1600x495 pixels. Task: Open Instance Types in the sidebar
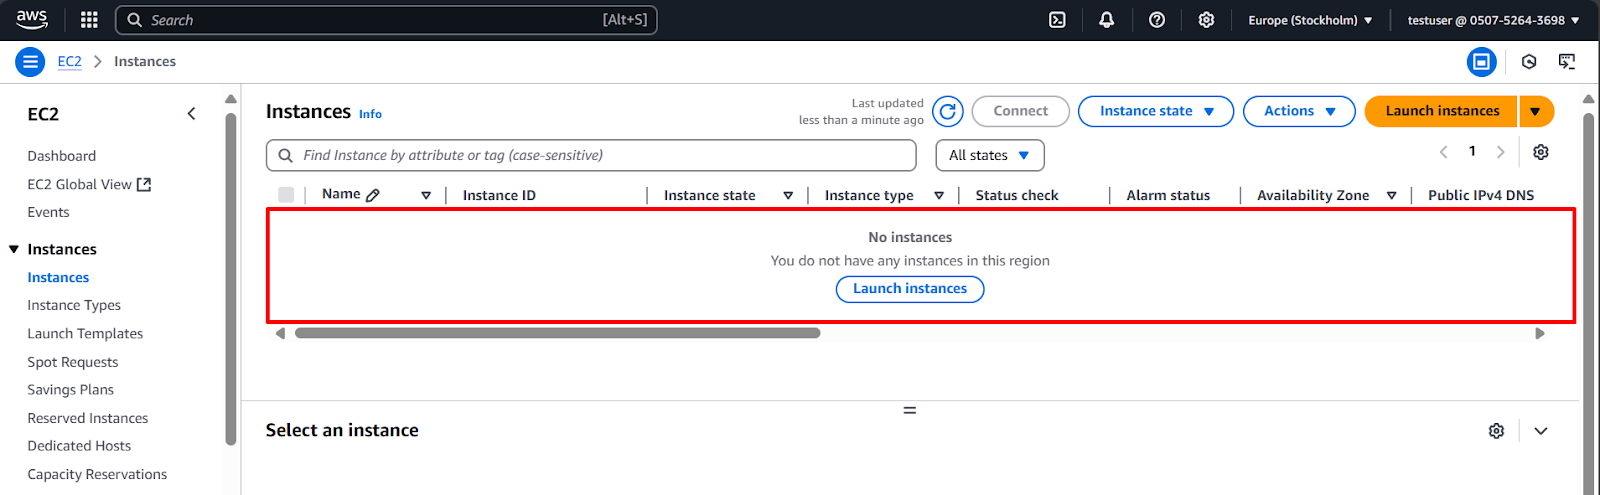(x=74, y=305)
